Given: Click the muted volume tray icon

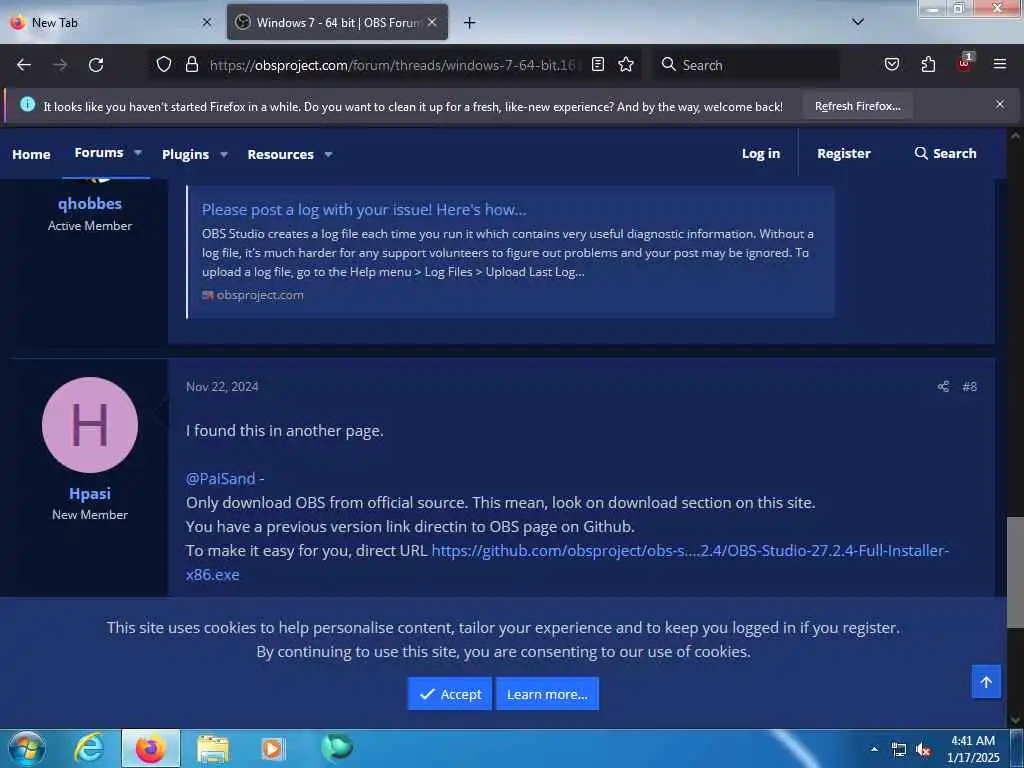Looking at the screenshot, I should 923,750.
